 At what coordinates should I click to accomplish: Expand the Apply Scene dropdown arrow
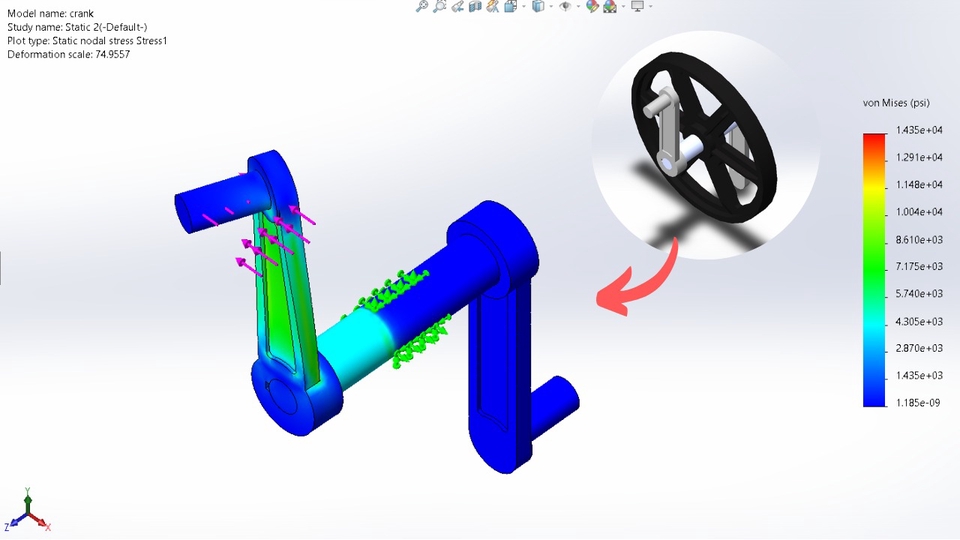(623, 6)
